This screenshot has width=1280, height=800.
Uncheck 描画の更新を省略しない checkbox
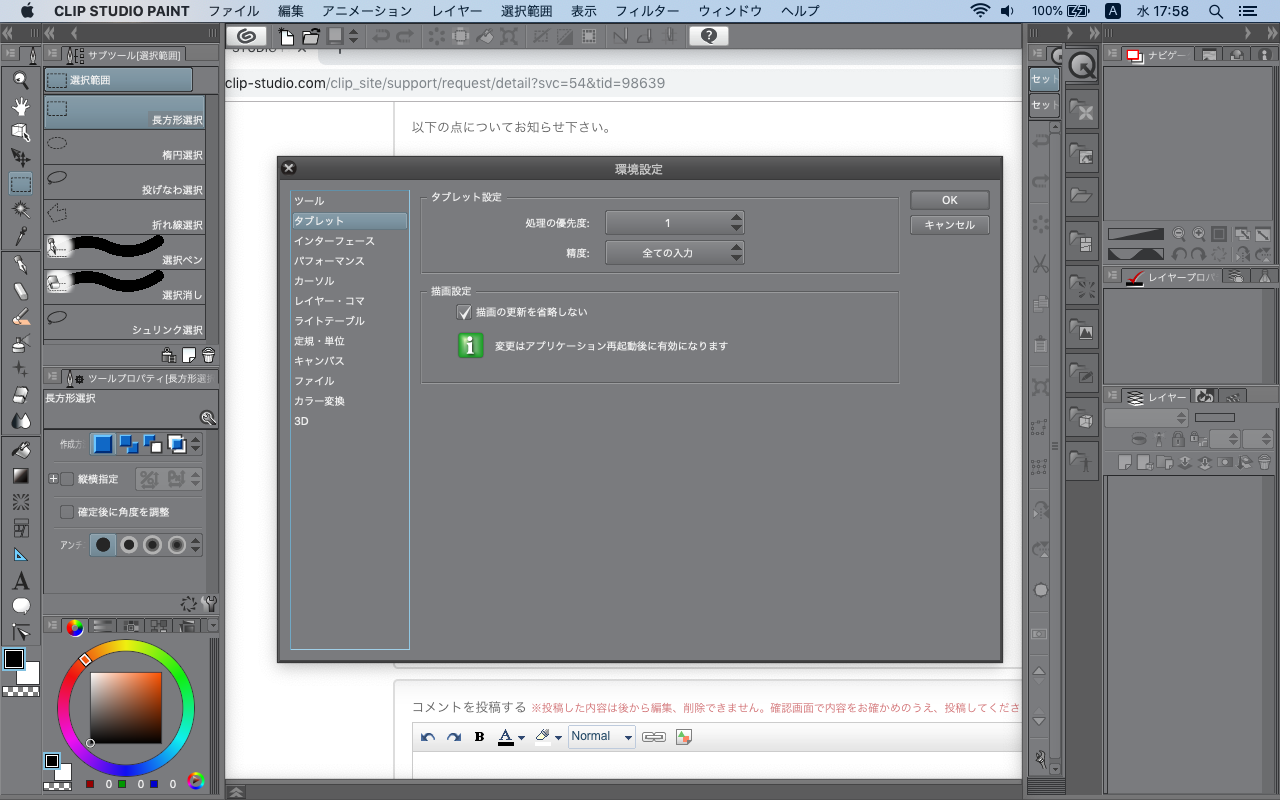[x=464, y=312]
